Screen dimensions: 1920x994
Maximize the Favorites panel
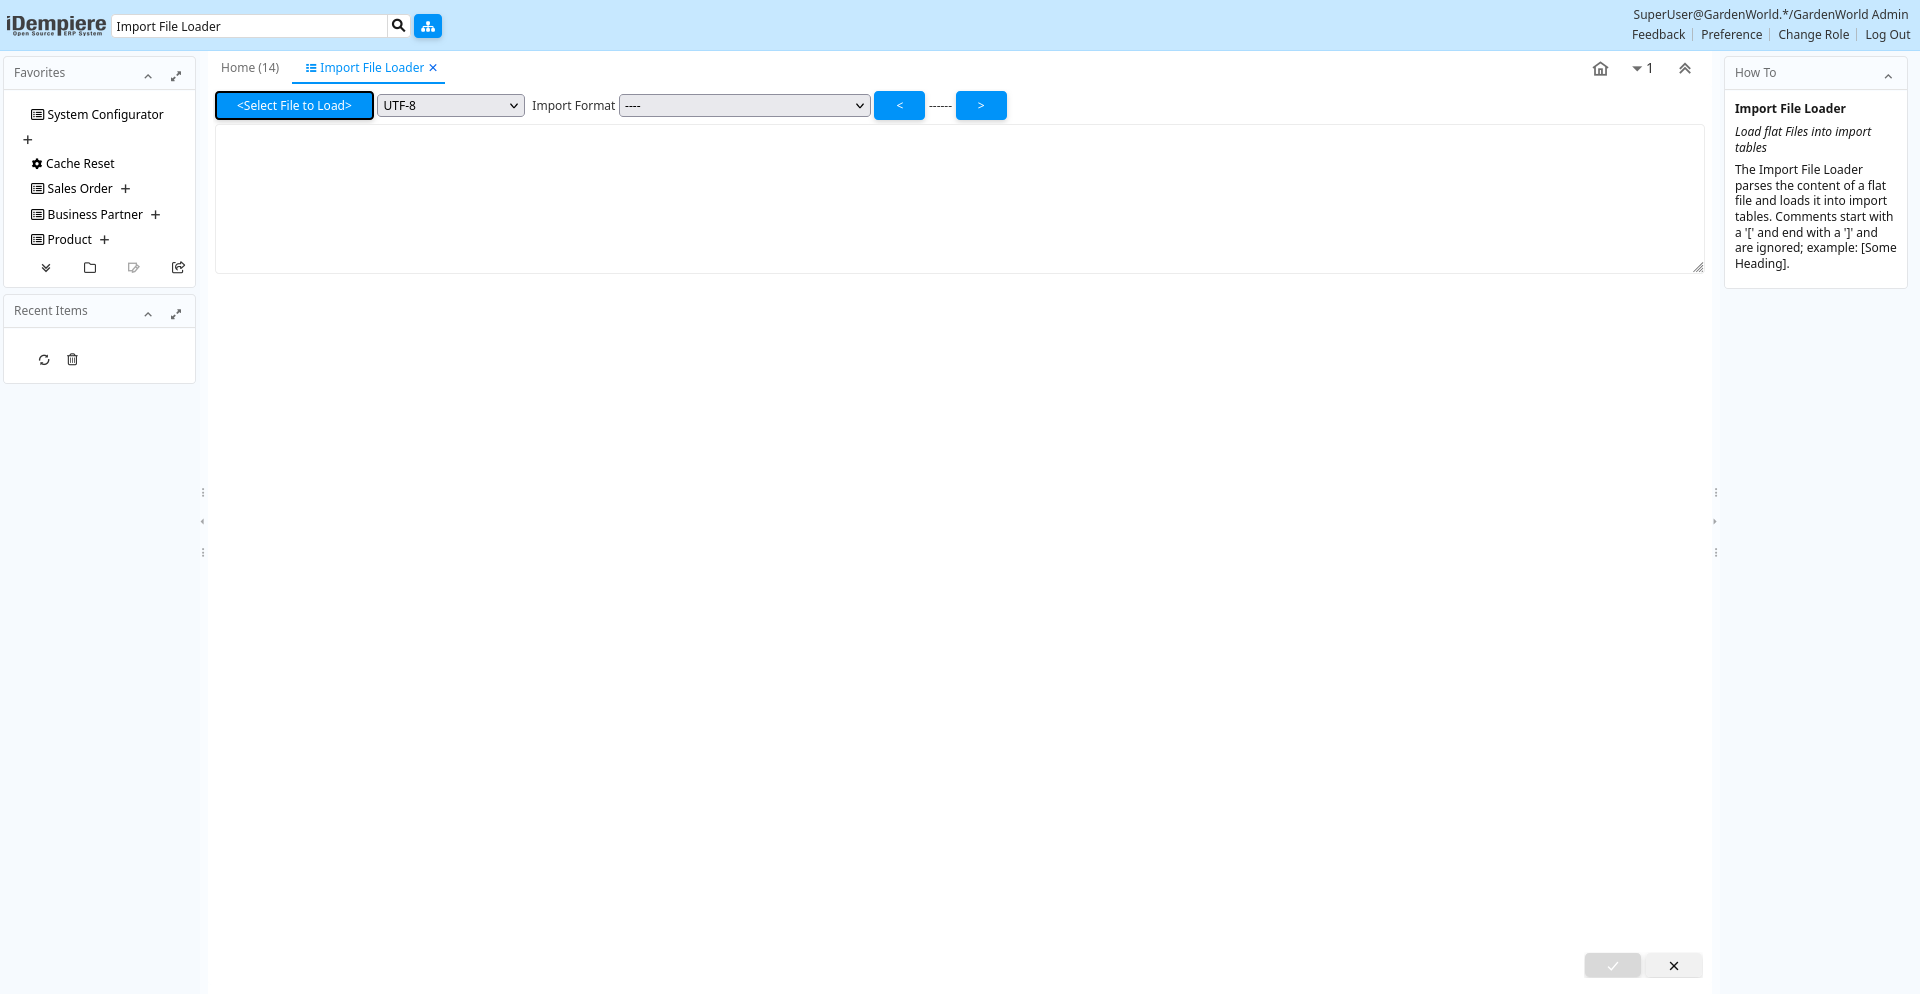(x=176, y=76)
